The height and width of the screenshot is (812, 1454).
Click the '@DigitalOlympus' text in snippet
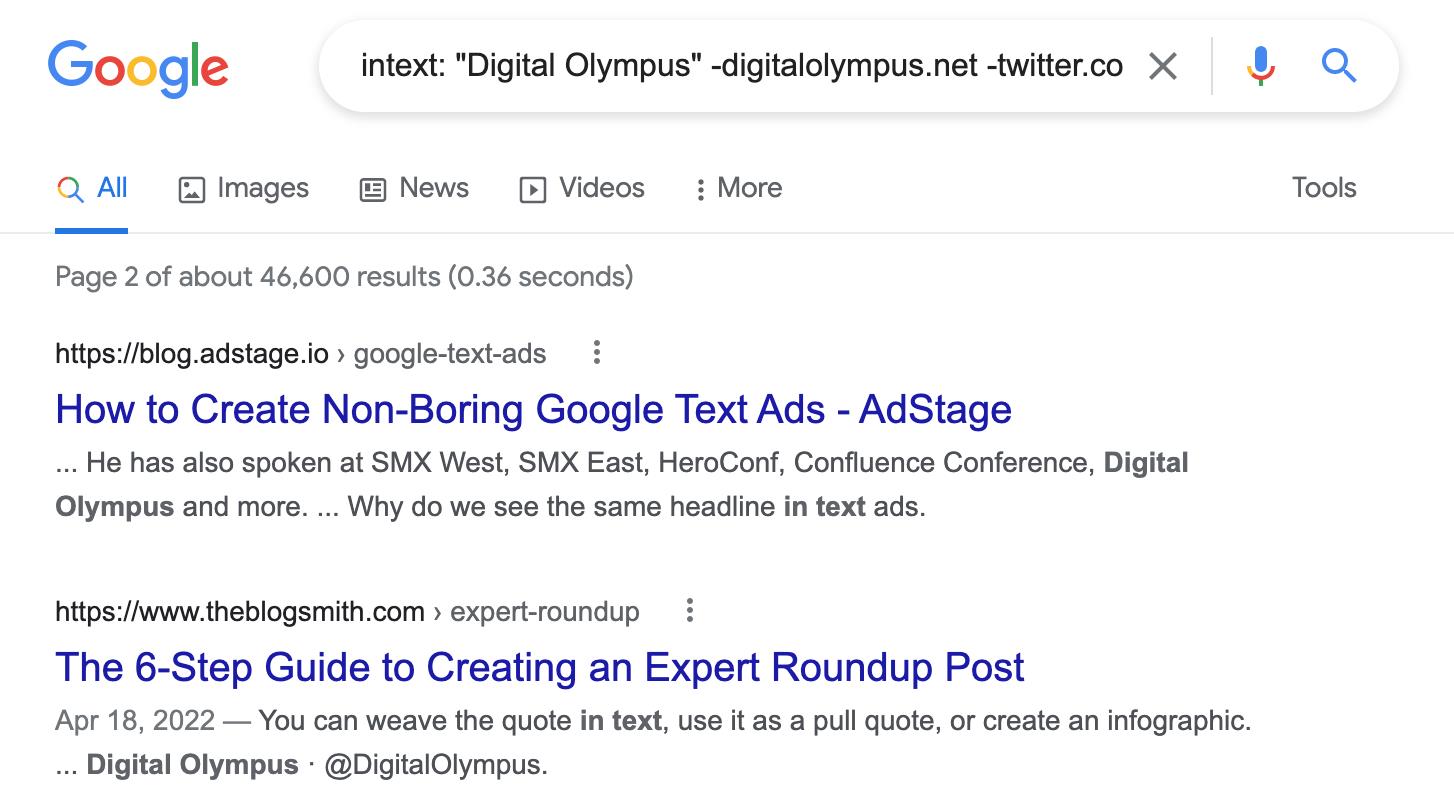coord(436,766)
